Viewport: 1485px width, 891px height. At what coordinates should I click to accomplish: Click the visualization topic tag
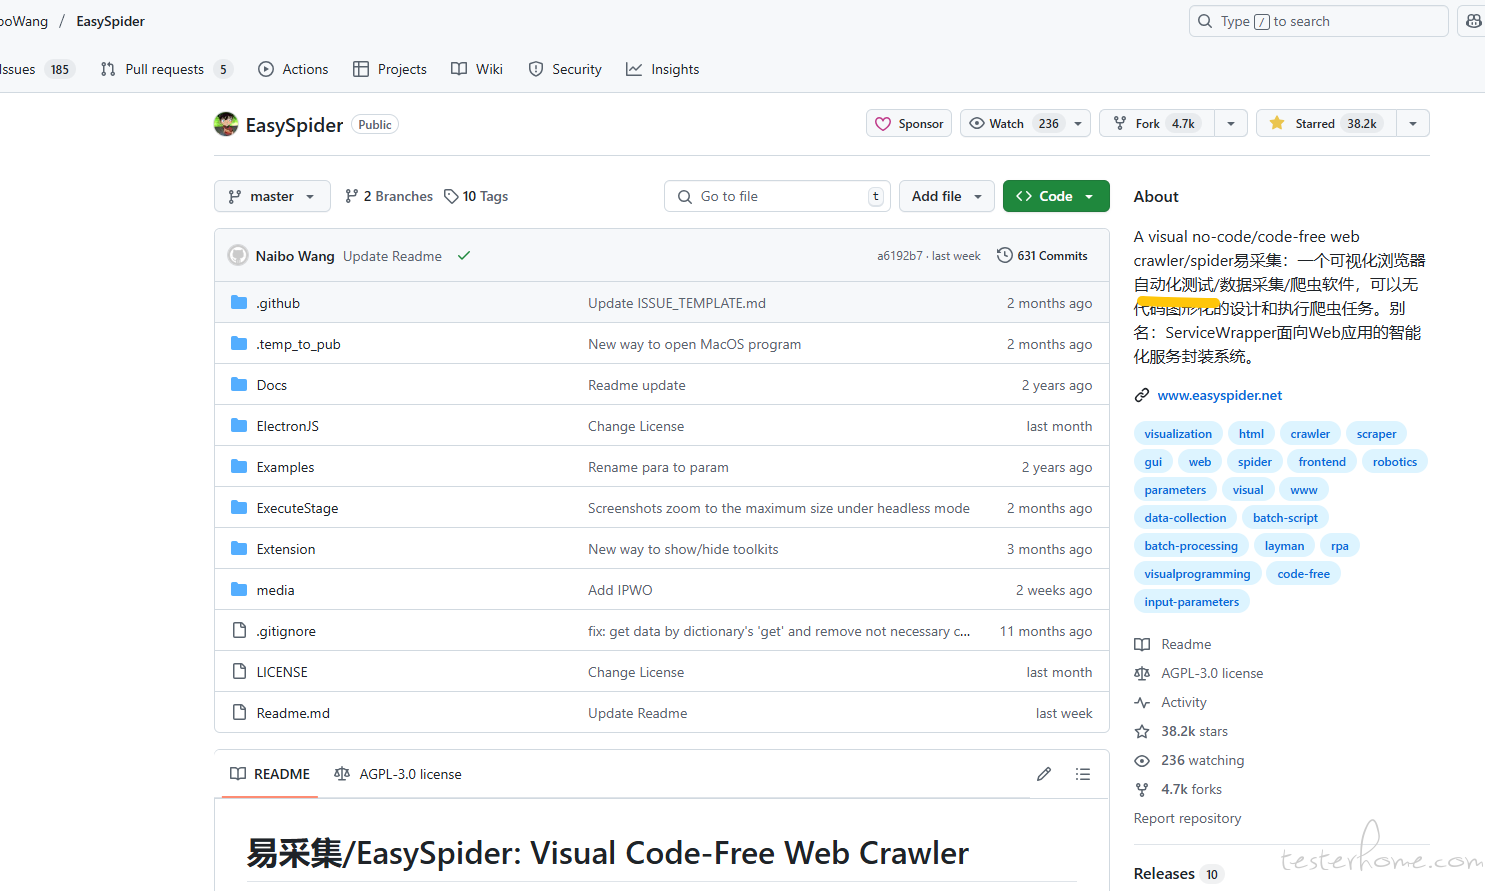click(x=1178, y=434)
